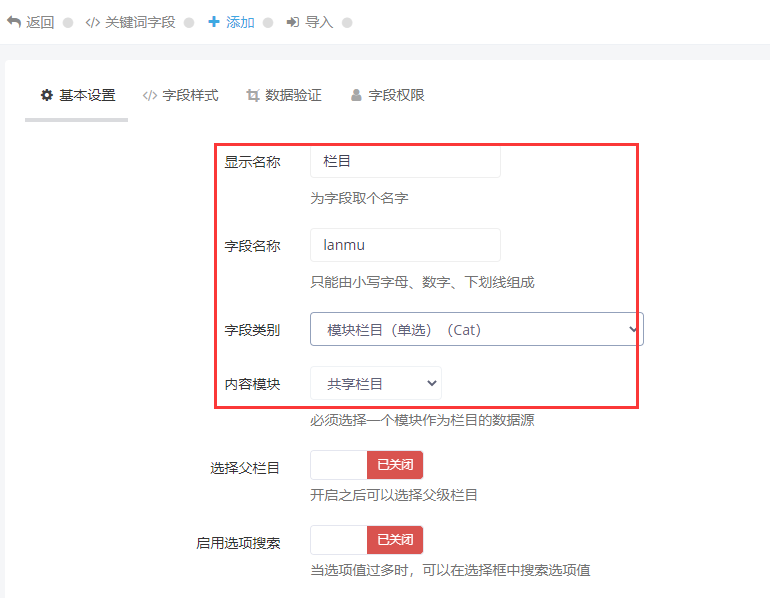
Task: Click the user icon on 字段权限 tab
Action: (356, 95)
